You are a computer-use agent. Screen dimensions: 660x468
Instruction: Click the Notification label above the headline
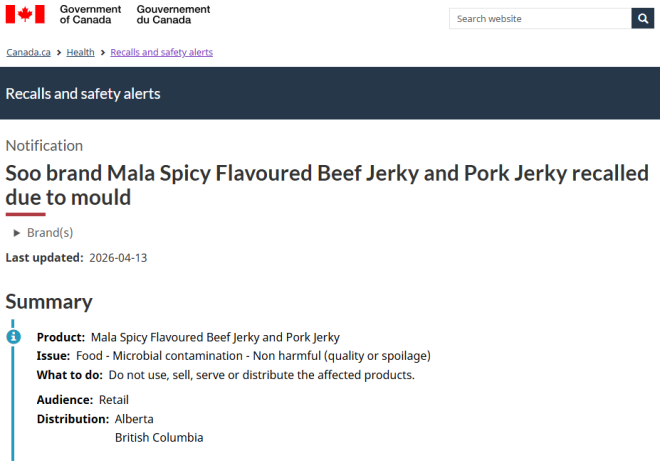coord(44,146)
